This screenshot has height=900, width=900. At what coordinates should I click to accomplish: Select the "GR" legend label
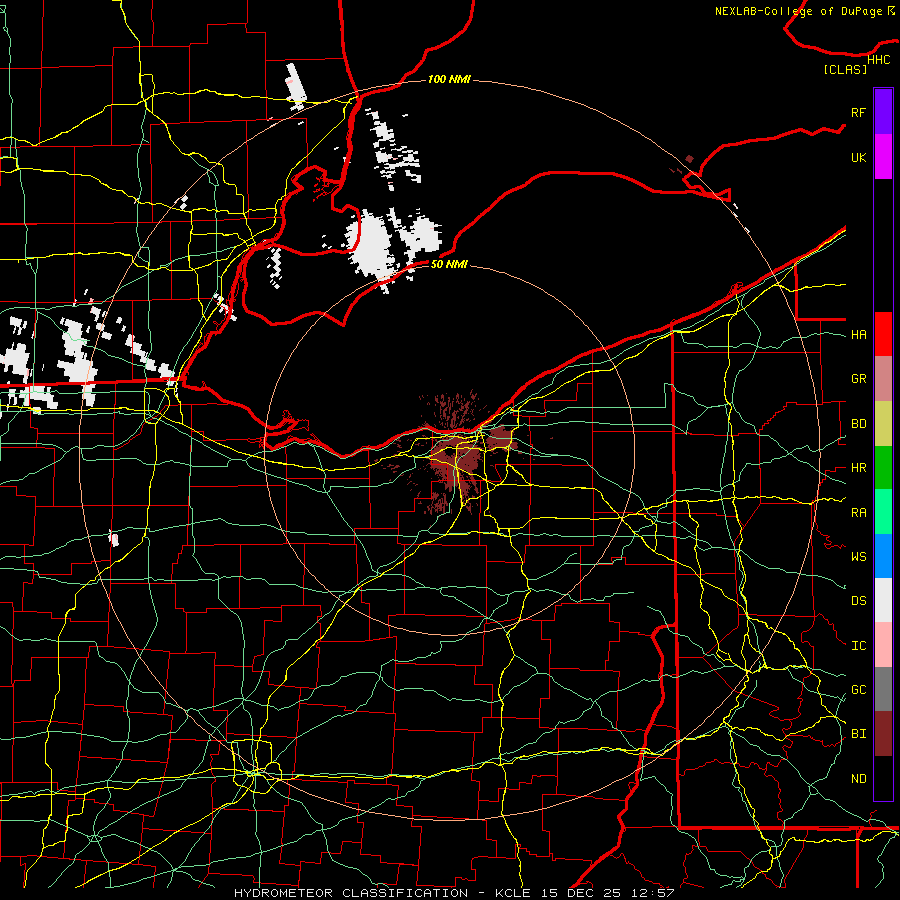[x=858, y=379]
